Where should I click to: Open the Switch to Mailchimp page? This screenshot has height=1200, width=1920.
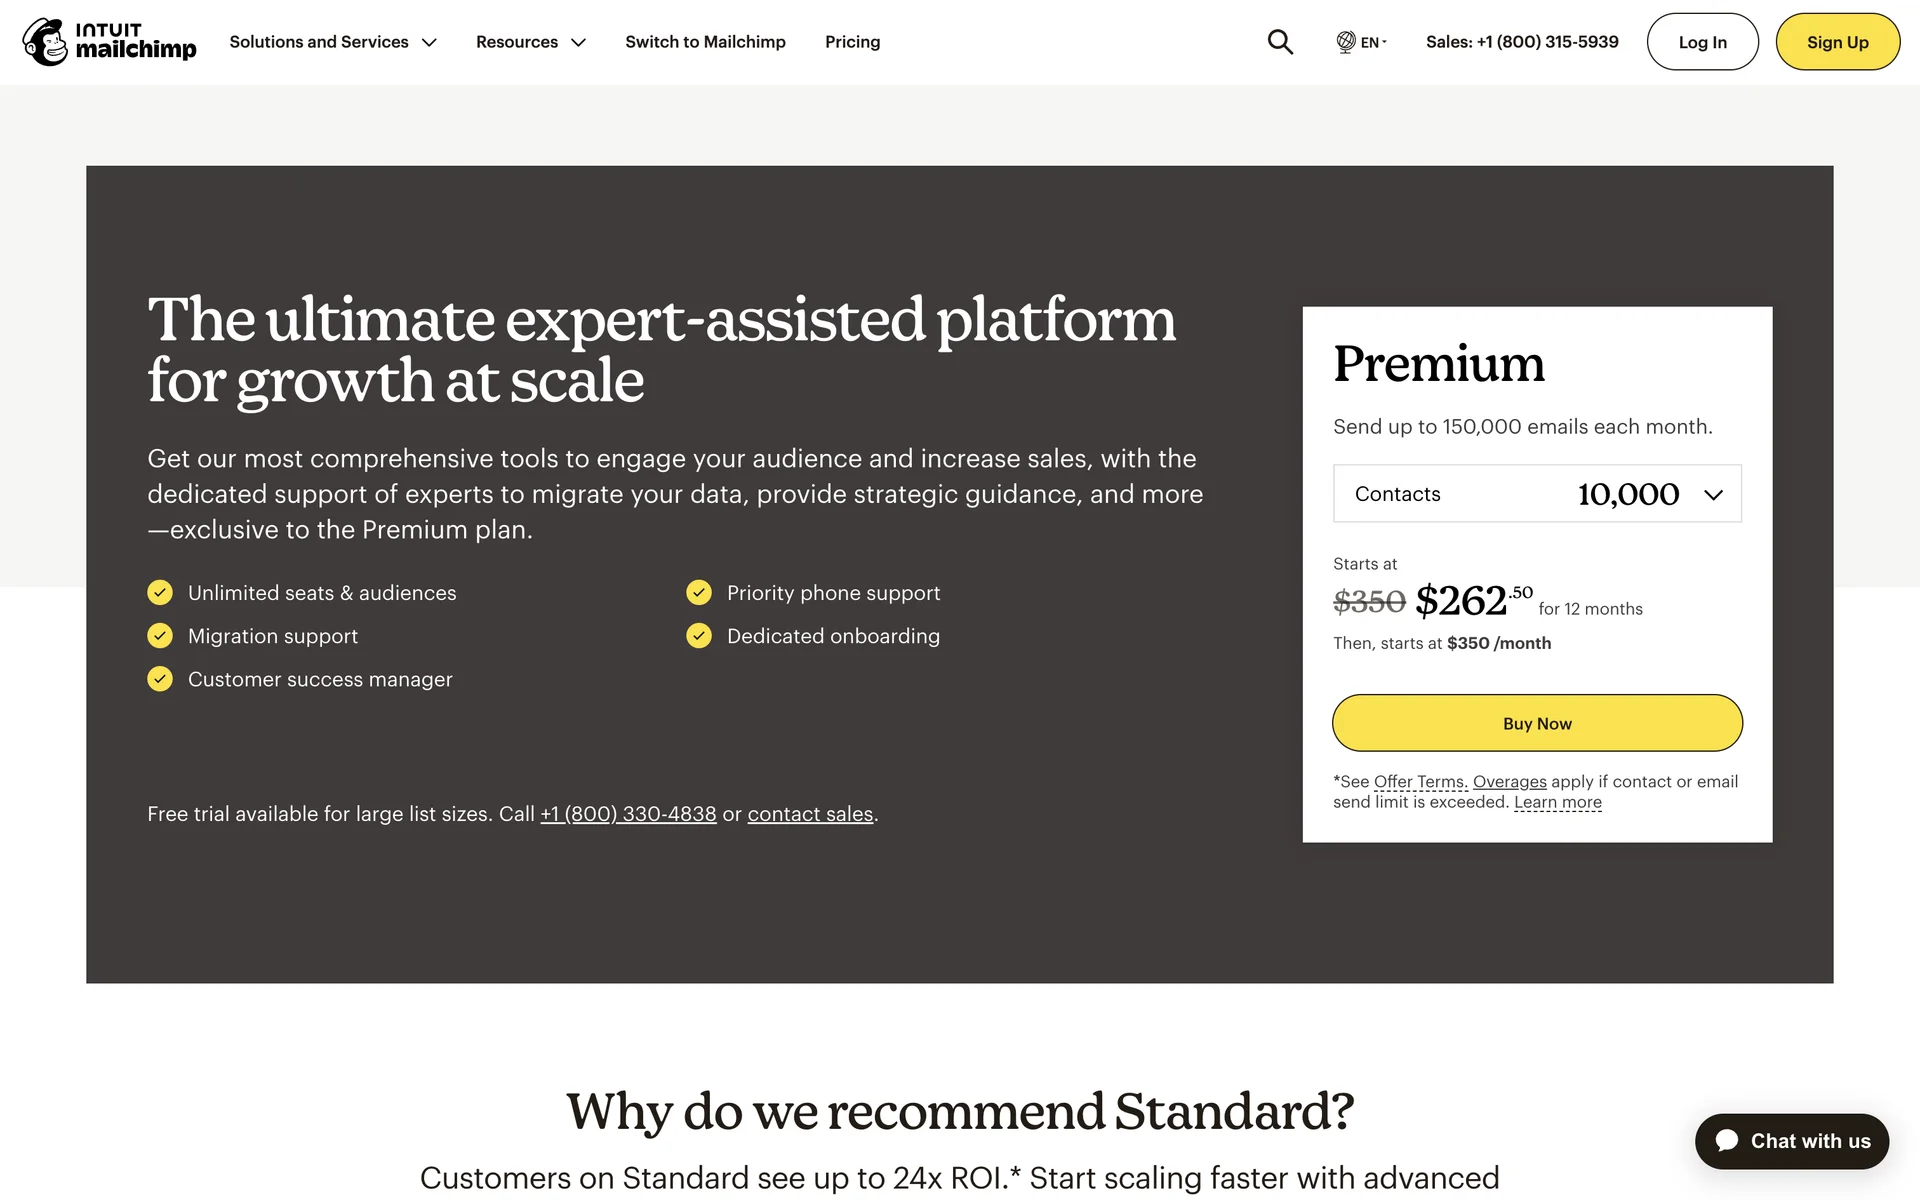tap(705, 42)
